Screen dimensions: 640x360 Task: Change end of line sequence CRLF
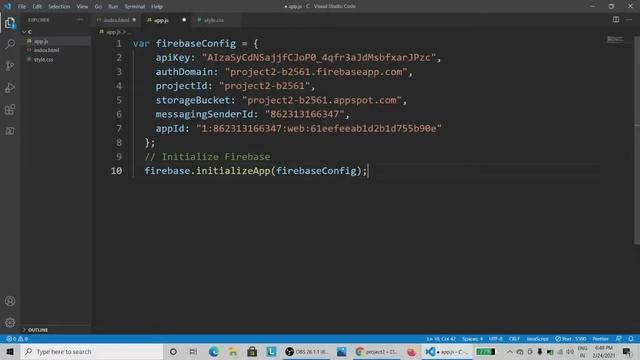coord(514,339)
